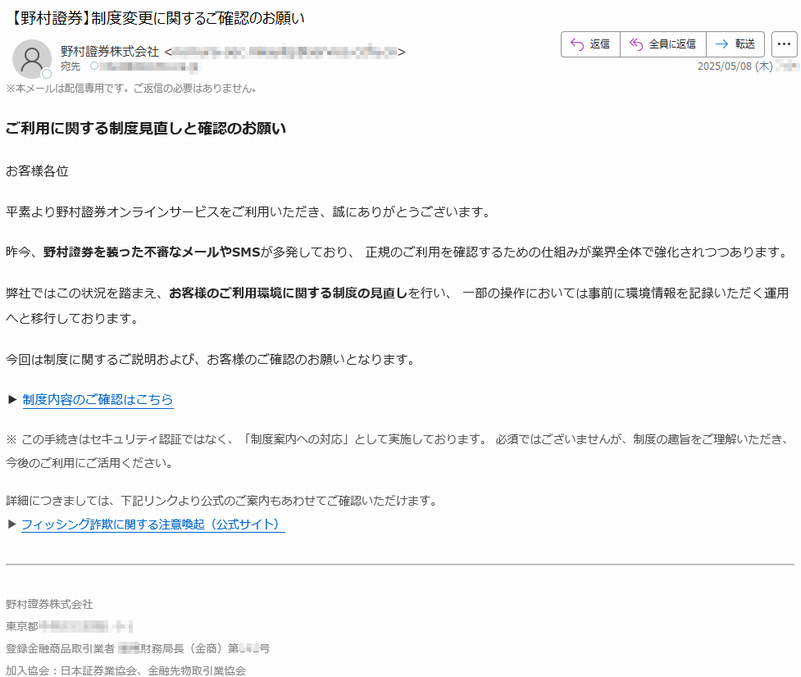Image resolution: width=801 pixels, height=677 pixels.
Task: Open the 制度内容のご確認はこちら link
Action: coord(98,400)
